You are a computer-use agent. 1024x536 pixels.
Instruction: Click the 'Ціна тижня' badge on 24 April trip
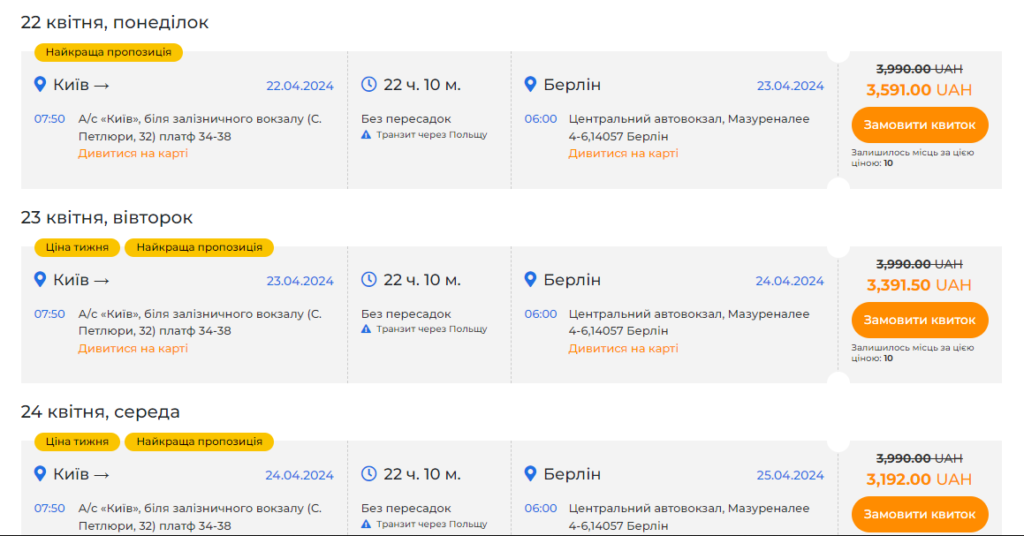77,441
